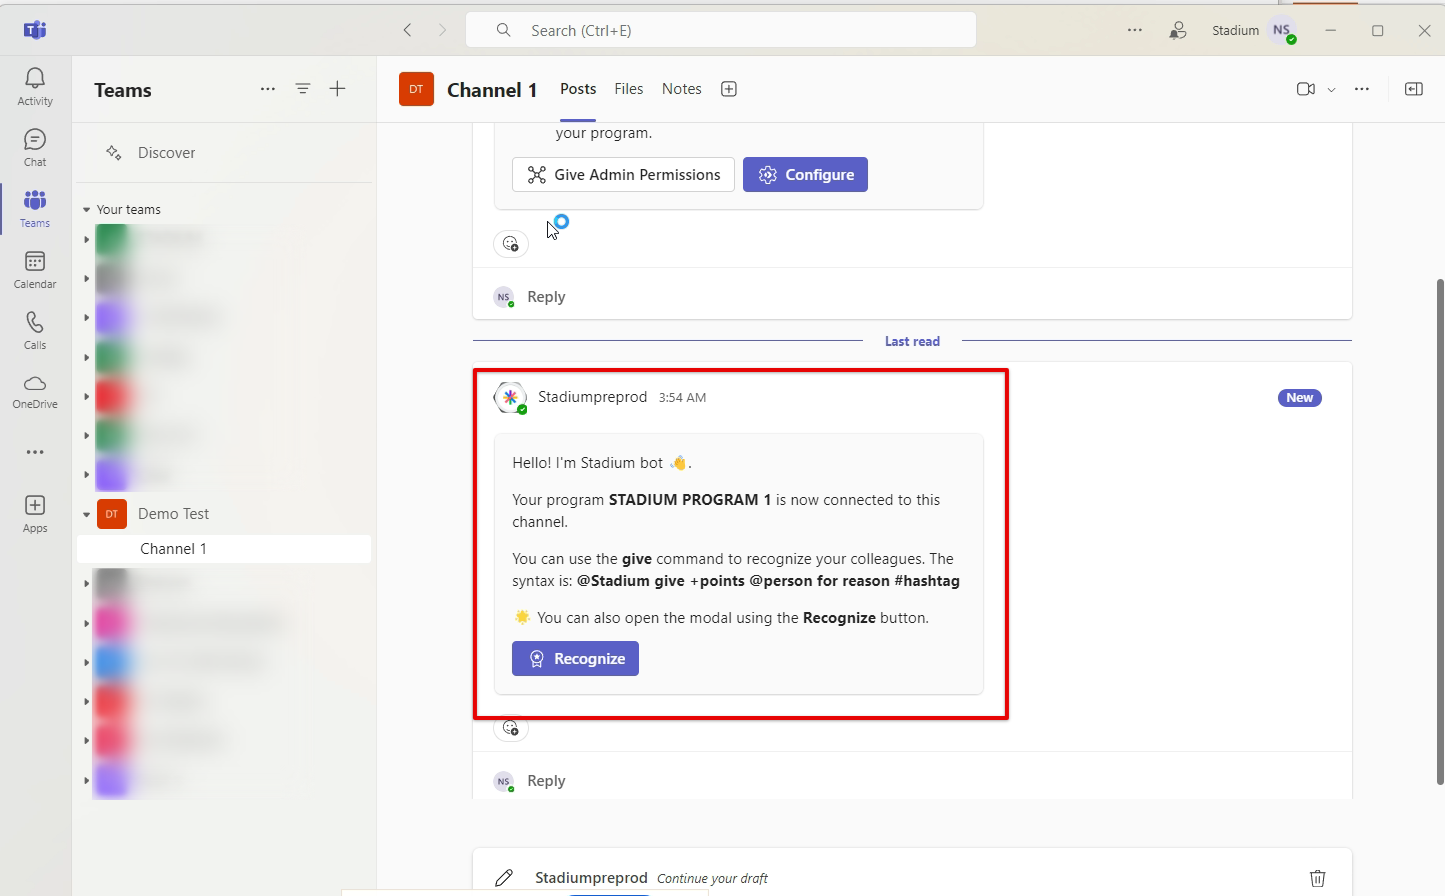The height and width of the screenshot is (896, 1445).
Task: Show more apps ellipsis in sidebar
Action: point(35,452)
